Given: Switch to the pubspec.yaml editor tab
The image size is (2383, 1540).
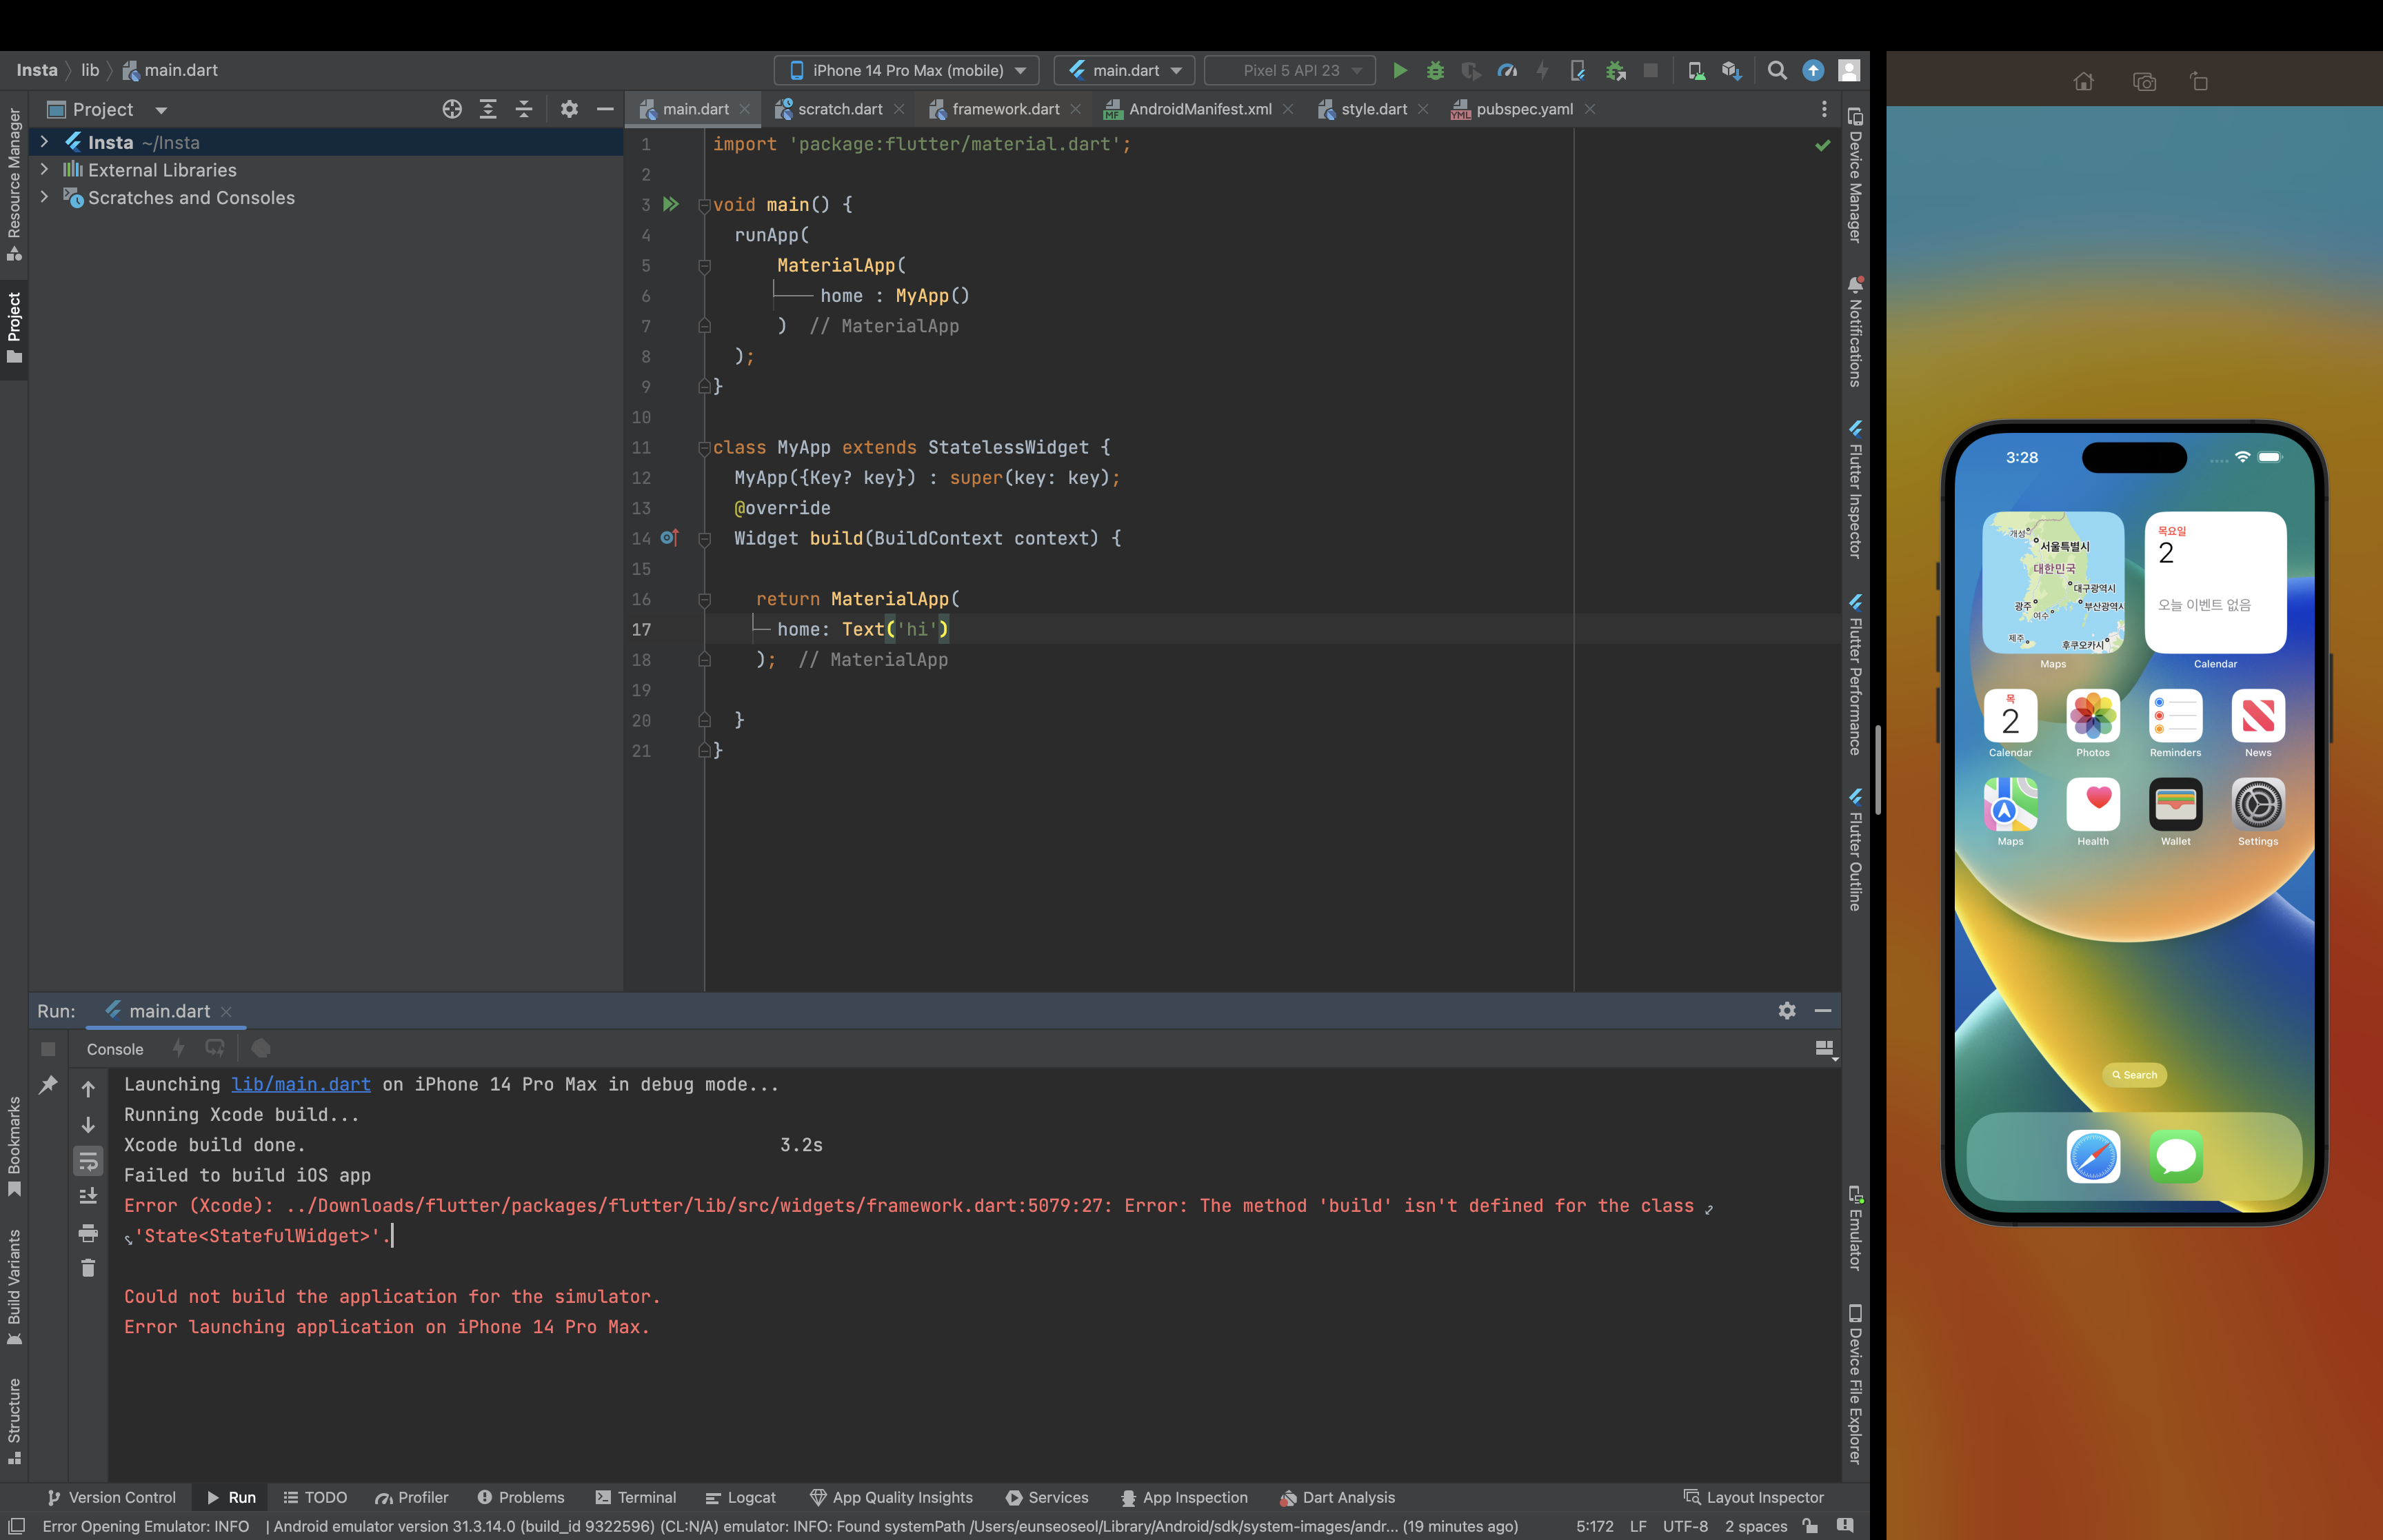Looking at the screenshot, I should click(x=1523, y=109).
